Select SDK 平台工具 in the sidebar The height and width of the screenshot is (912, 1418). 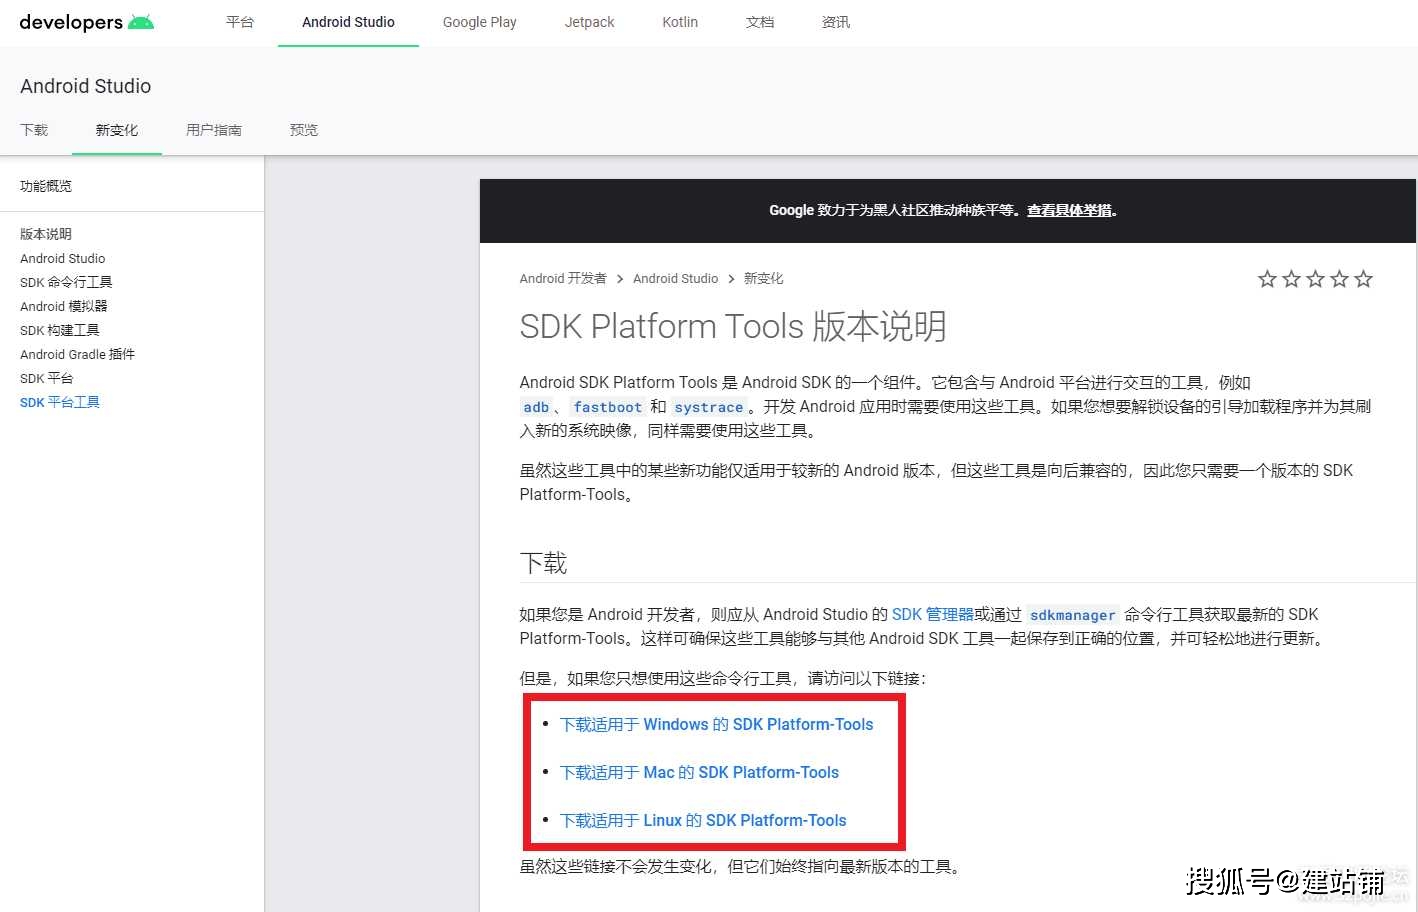click(60, 402)
